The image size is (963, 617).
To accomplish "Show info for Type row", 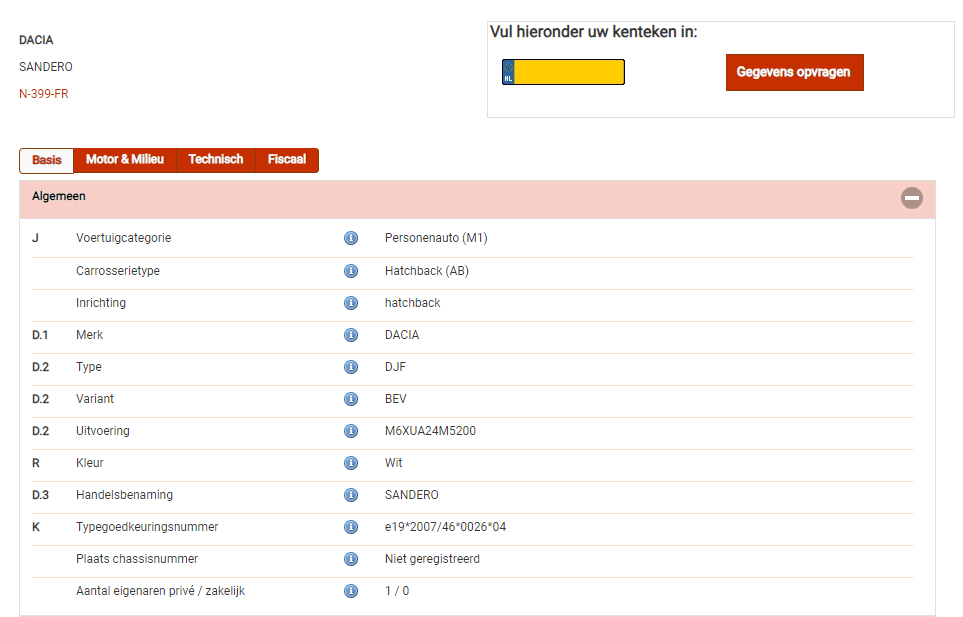I will [x=351, y=367].
